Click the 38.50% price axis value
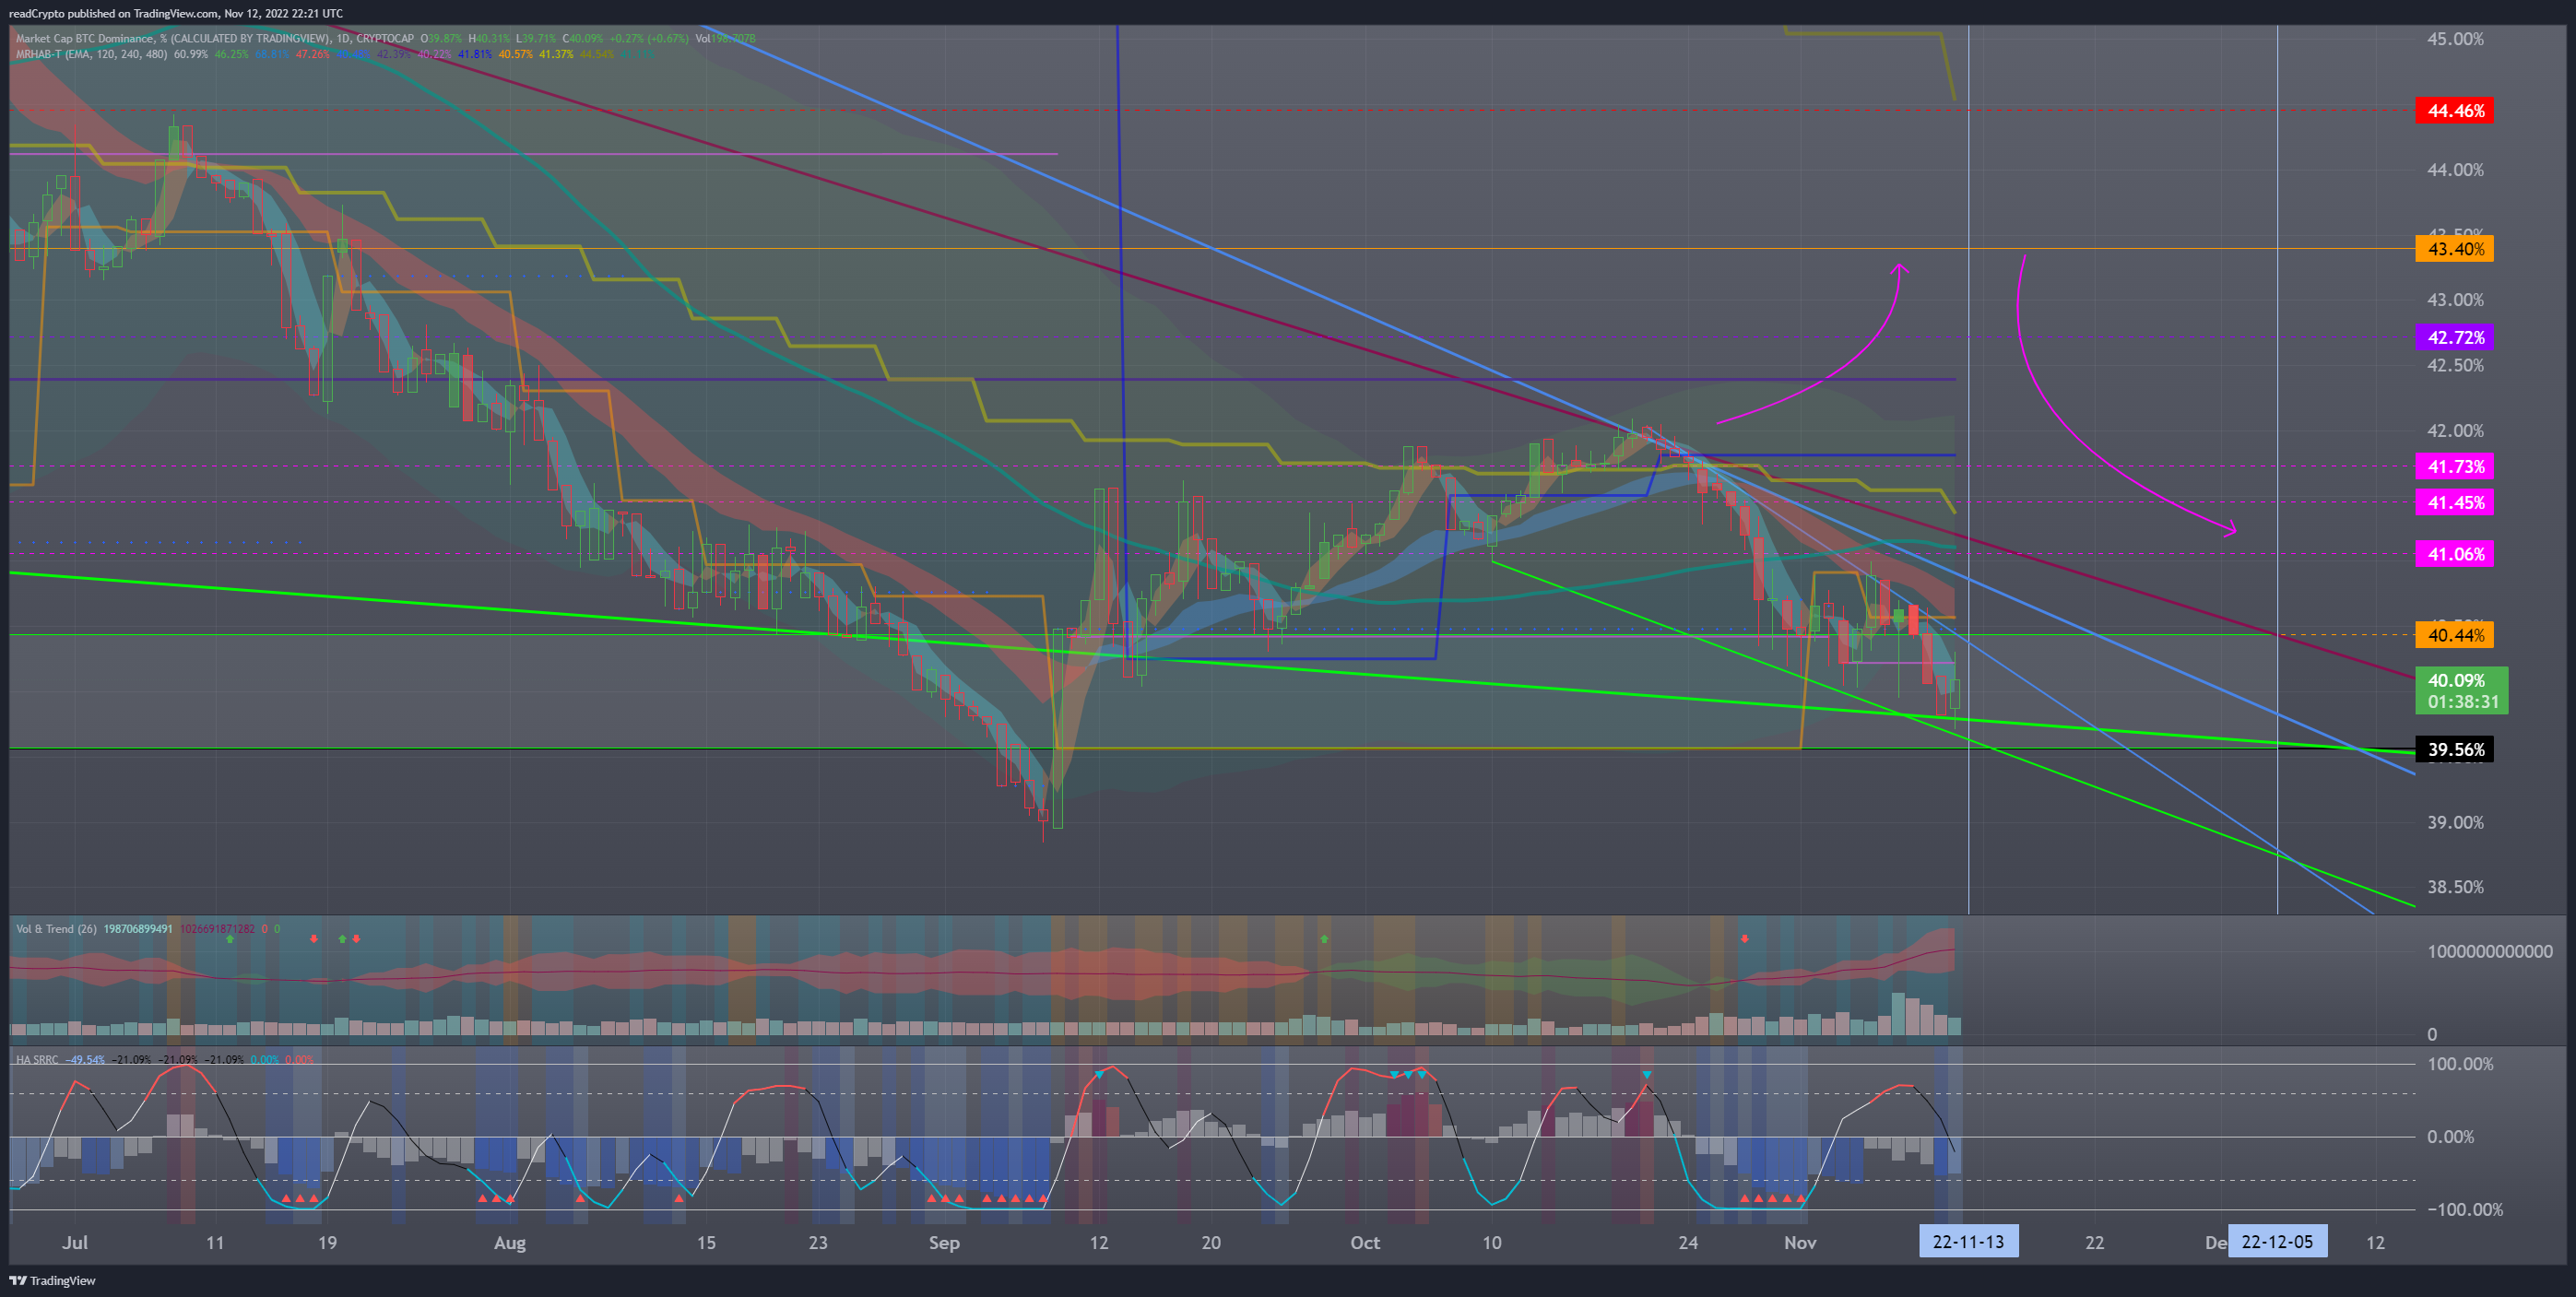The image size is (2576, 1297). point(2455,887)
